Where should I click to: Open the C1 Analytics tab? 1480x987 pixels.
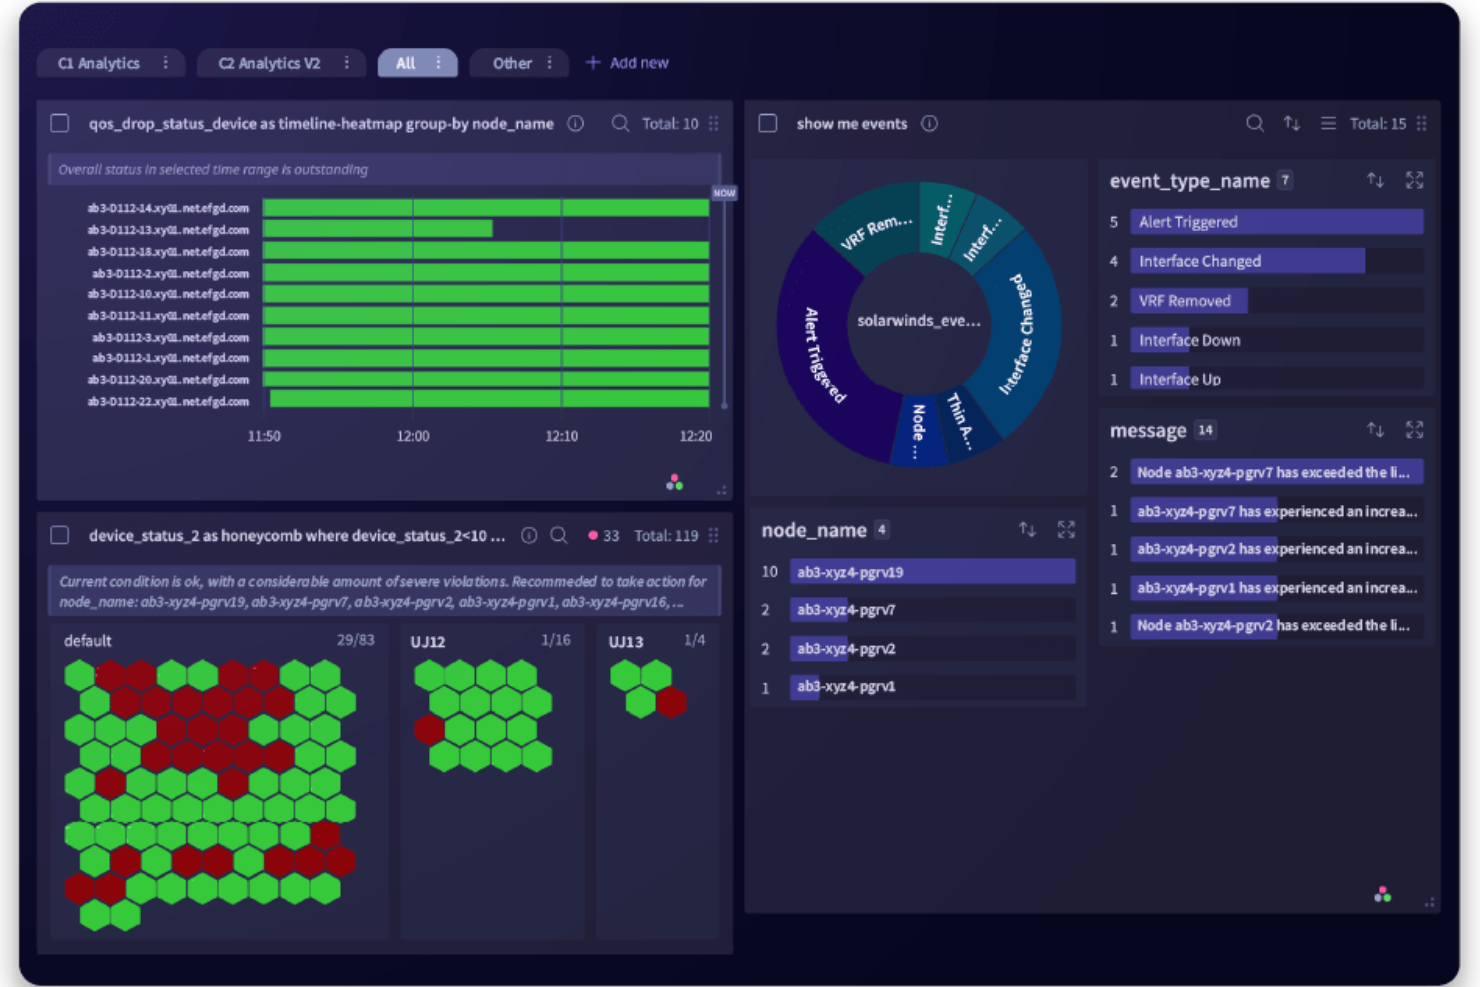point(98,63)
